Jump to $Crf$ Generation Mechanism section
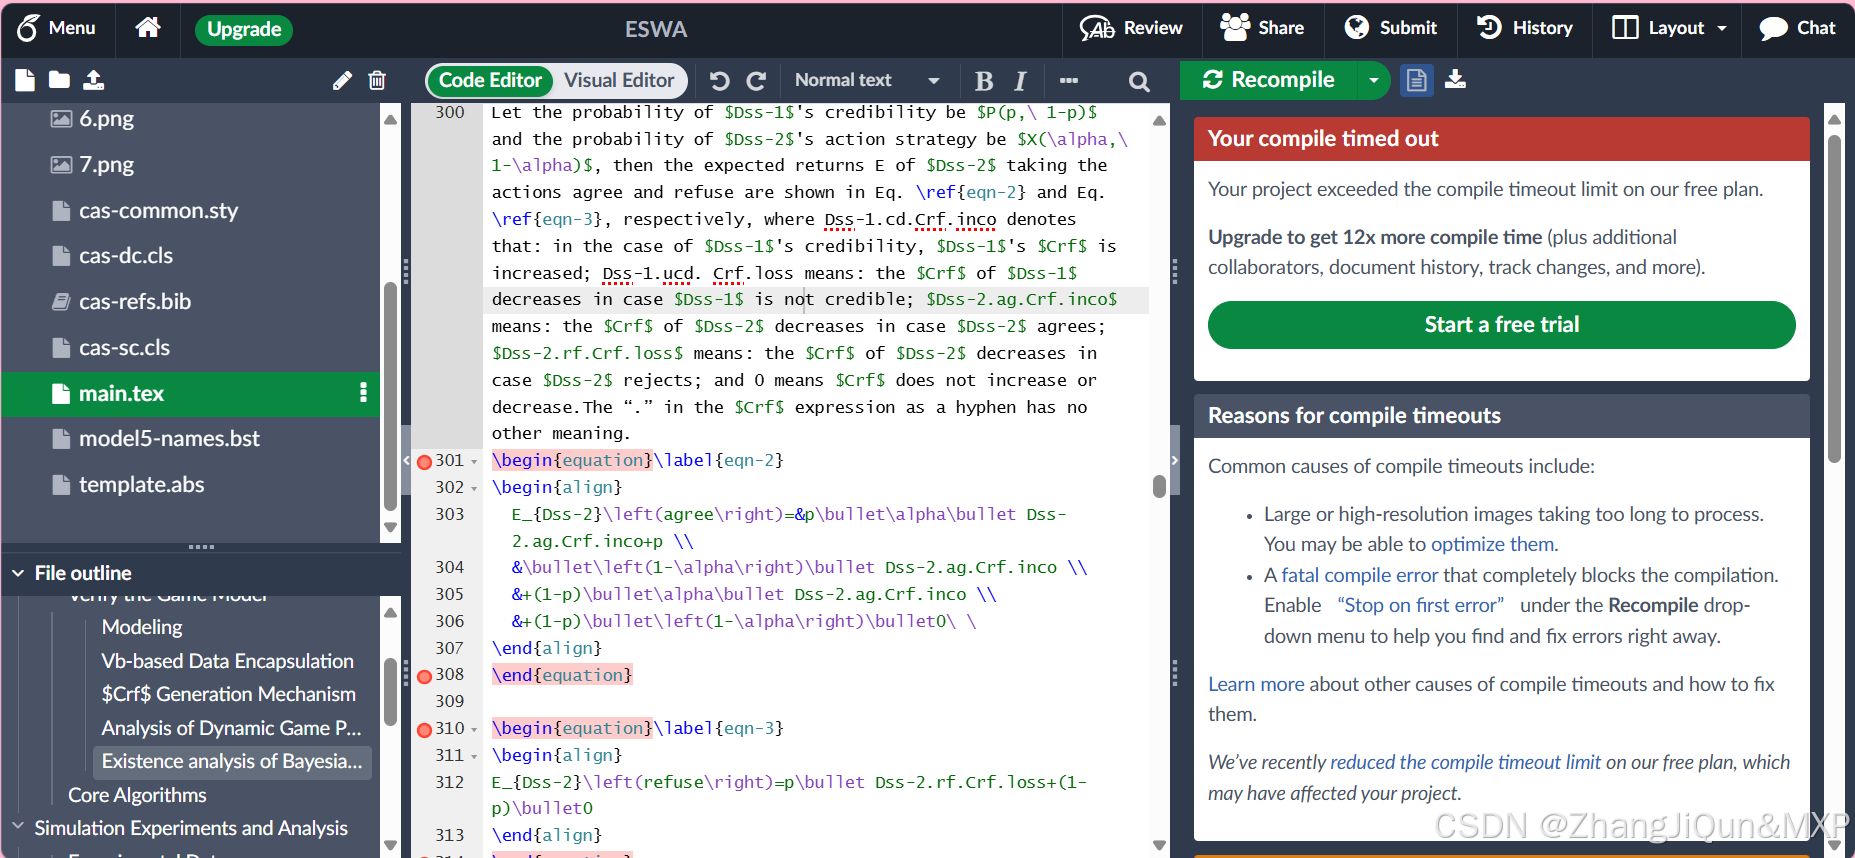Image resolution: width=1855 pixels, height=858 pixels. (x=228, y=694)
